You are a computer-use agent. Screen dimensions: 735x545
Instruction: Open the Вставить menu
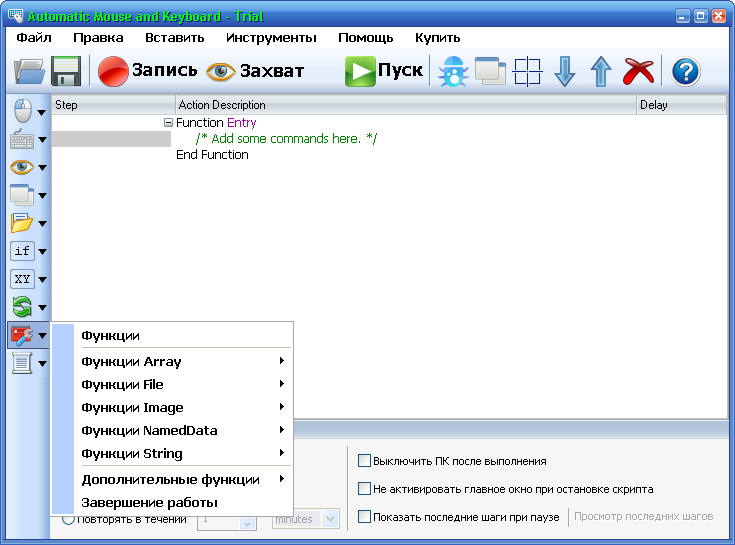[175, 37]
